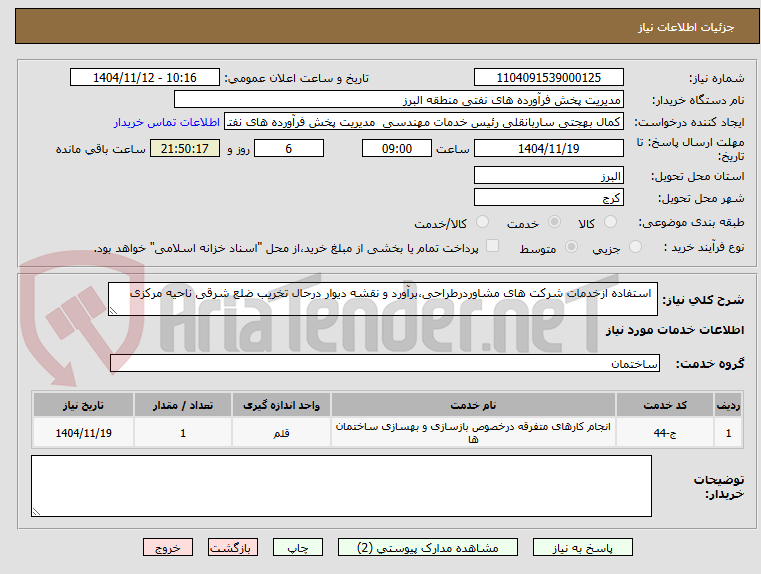The image size is (761, 574).
Task: Click the گروه خدمت field ساختمان
Action: click(385, 363)
